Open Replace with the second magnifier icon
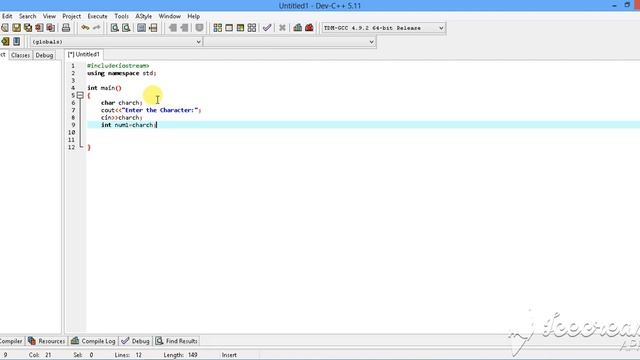This screenshot has height=360, width=640. (x=126, y=28)
